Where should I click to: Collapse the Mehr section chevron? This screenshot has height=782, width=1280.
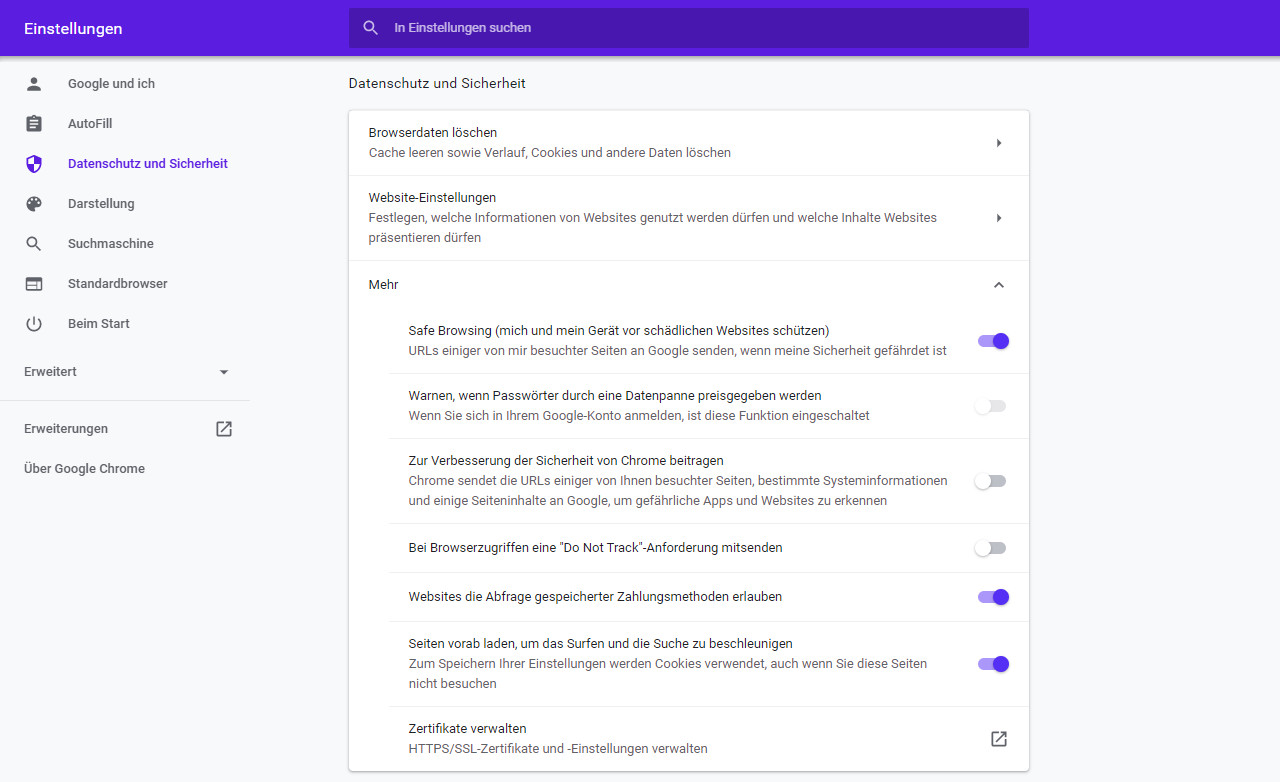point(999,285)
